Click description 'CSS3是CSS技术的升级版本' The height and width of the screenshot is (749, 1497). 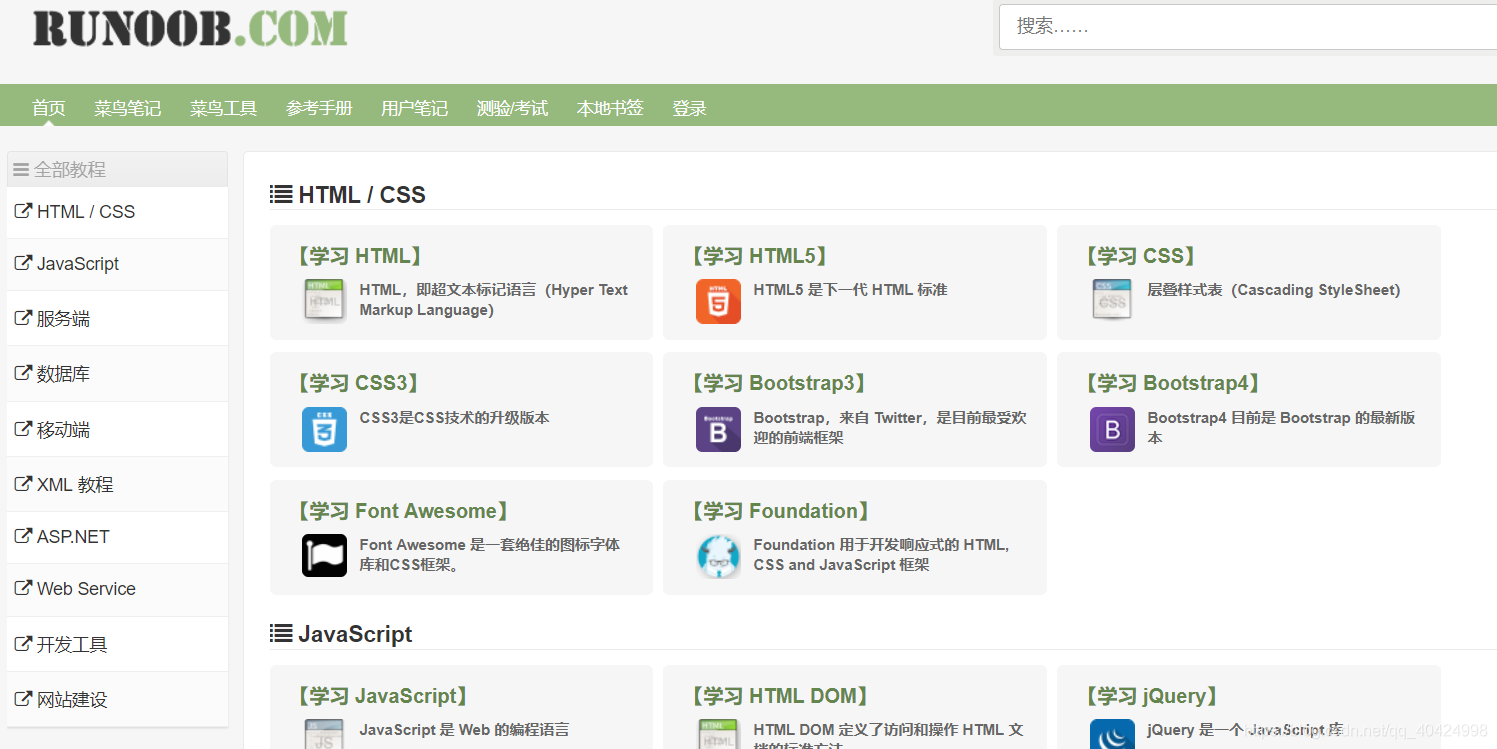coord(454,418)
